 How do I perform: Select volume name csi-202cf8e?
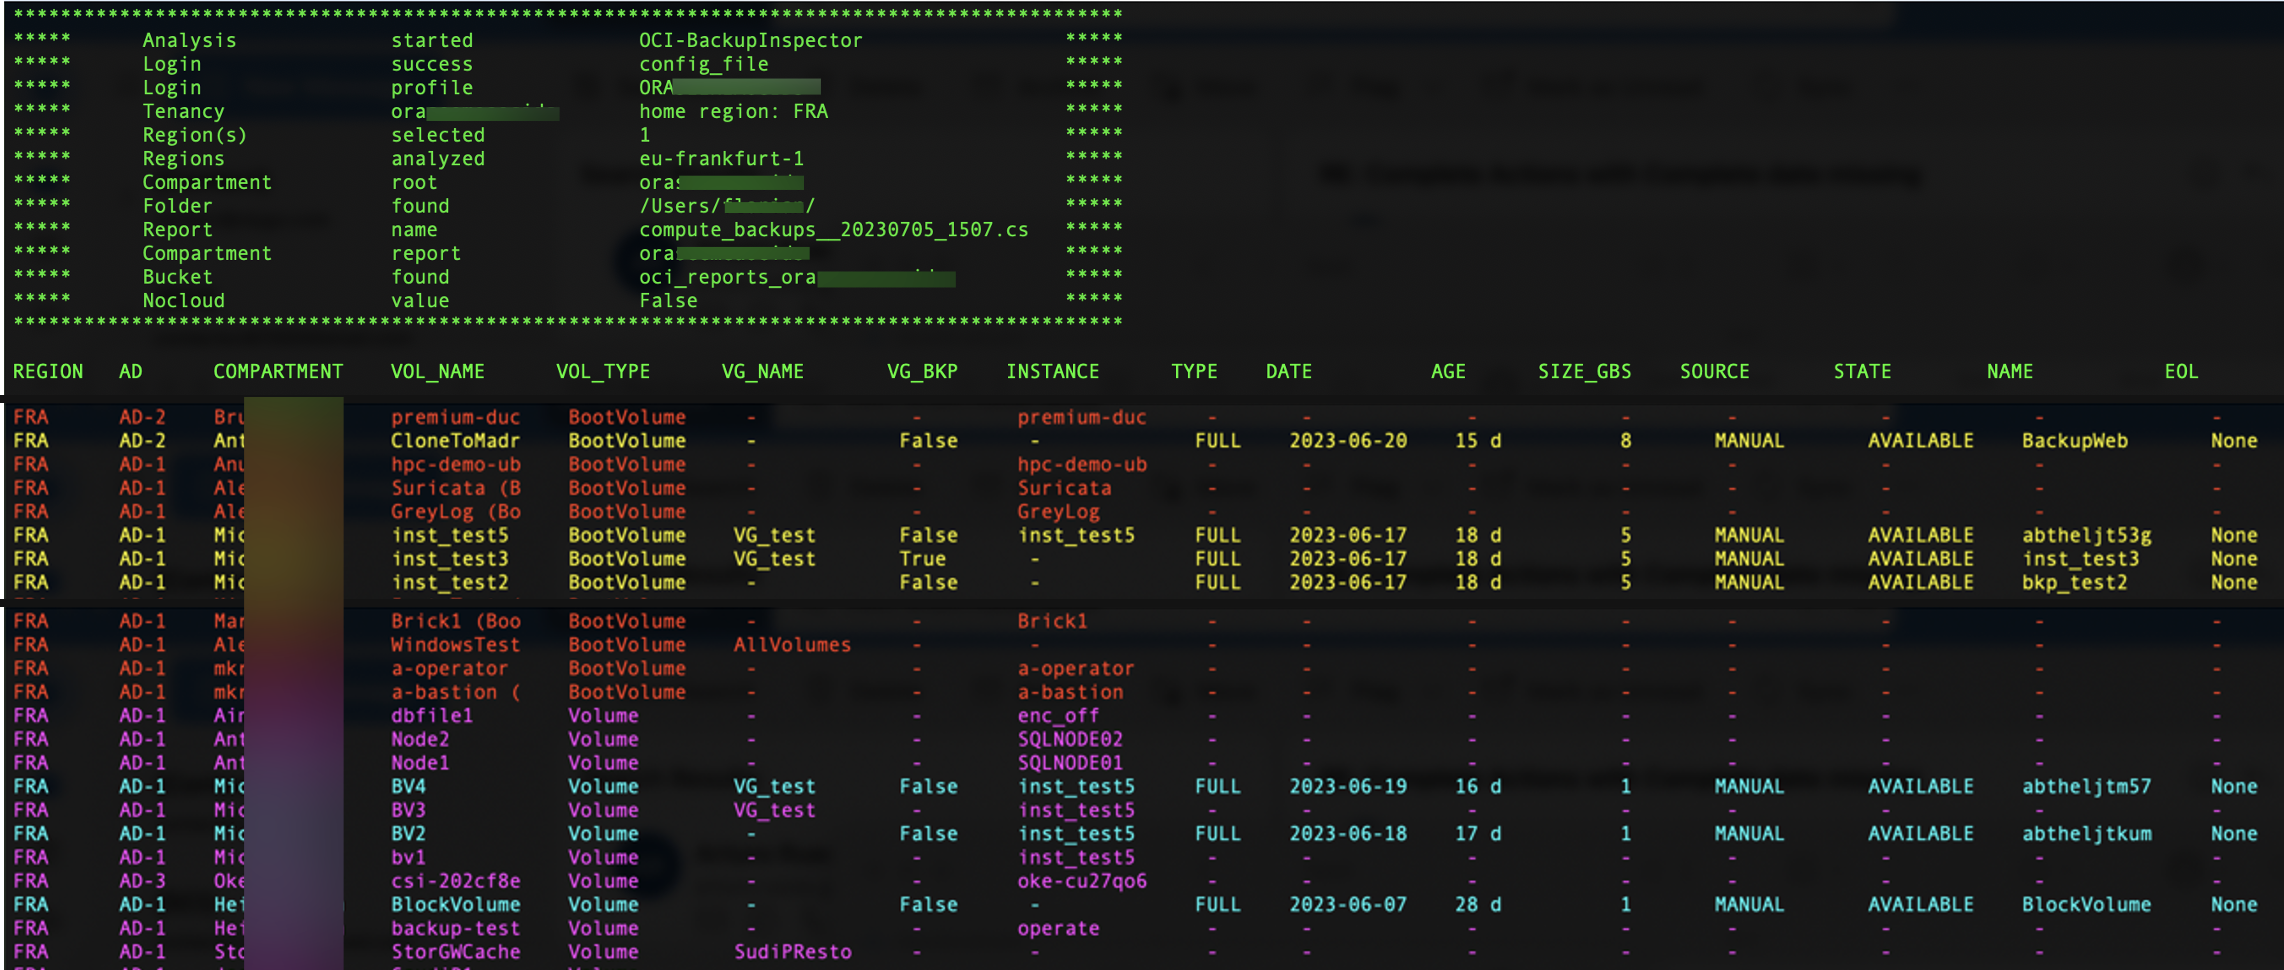coord(455,880)
